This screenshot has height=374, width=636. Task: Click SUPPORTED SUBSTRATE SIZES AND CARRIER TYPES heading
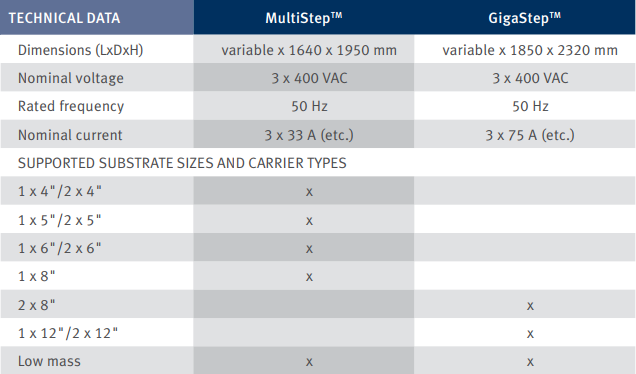click(182, 163)
